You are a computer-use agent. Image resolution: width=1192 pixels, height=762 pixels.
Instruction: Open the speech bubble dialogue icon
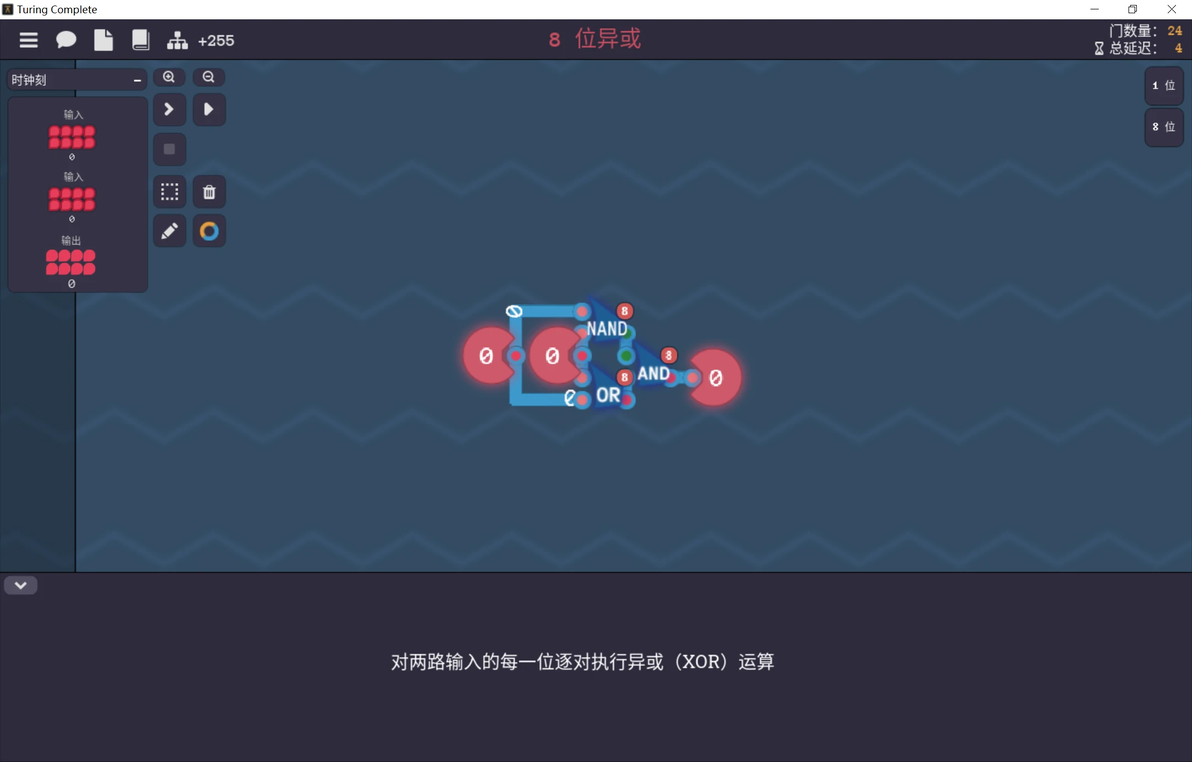pyautogui.click(x=66, y=40)
